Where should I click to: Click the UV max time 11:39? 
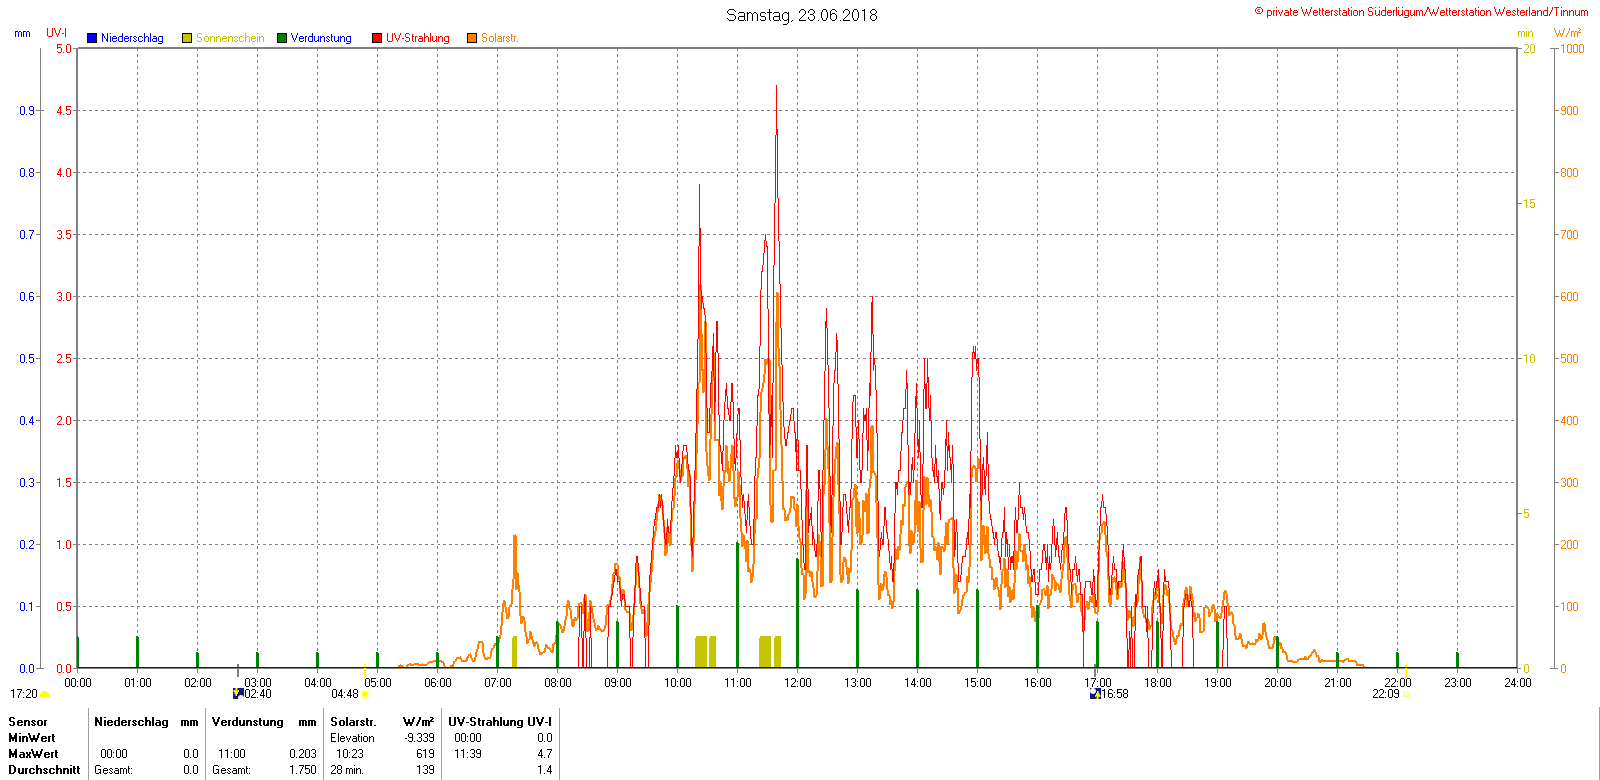pyautogui.click(x=468, y=754)
